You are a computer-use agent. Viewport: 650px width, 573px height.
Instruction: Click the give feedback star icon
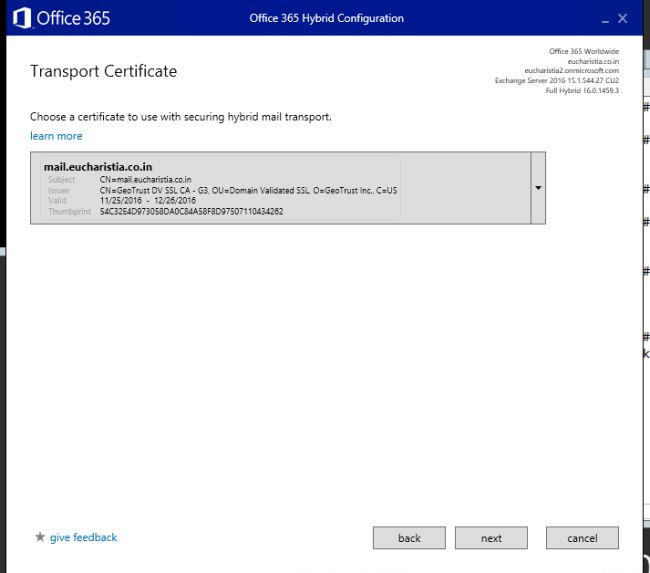(40, 537)
